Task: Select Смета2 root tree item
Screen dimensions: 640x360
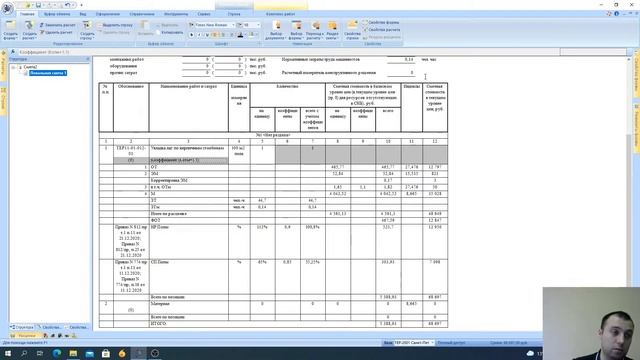Action: [30, 67]
